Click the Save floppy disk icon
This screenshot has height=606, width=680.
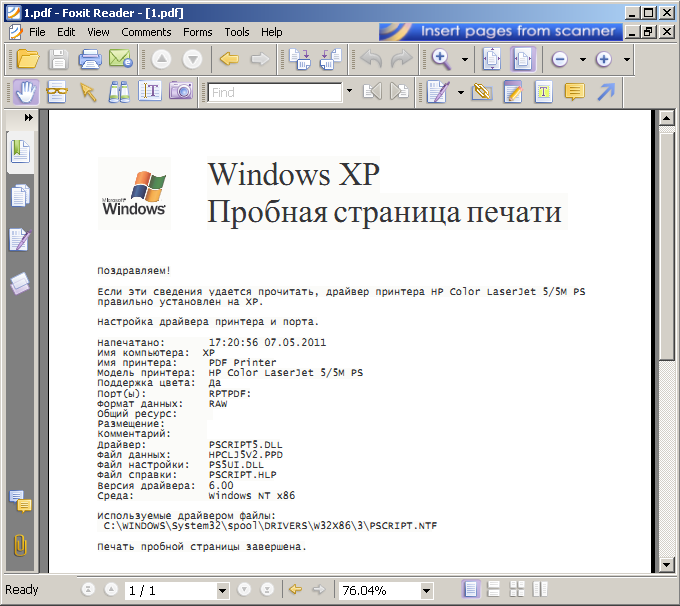(58, 59)
